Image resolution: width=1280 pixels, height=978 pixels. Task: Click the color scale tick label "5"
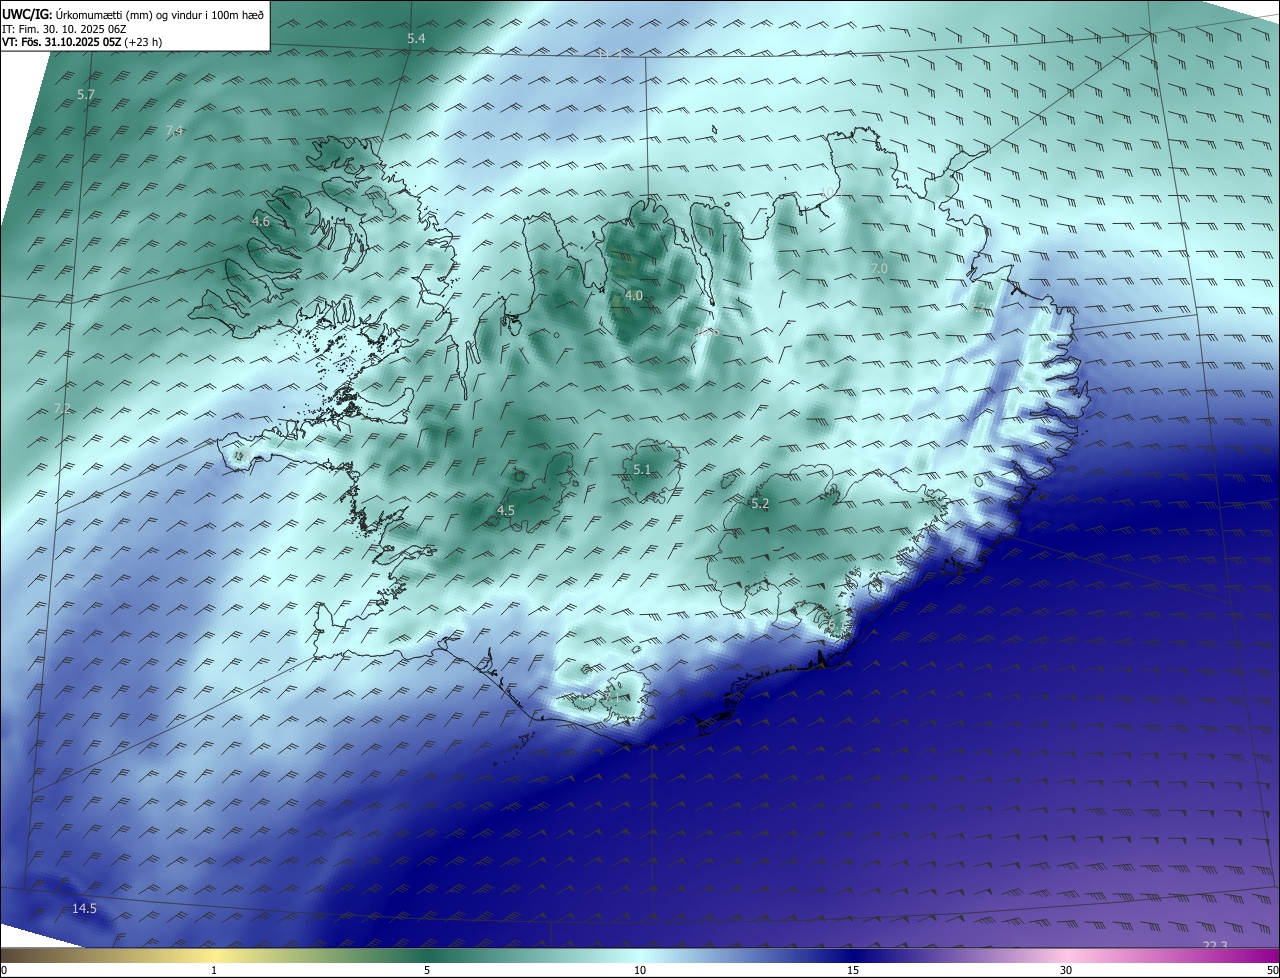click(427, 970)
